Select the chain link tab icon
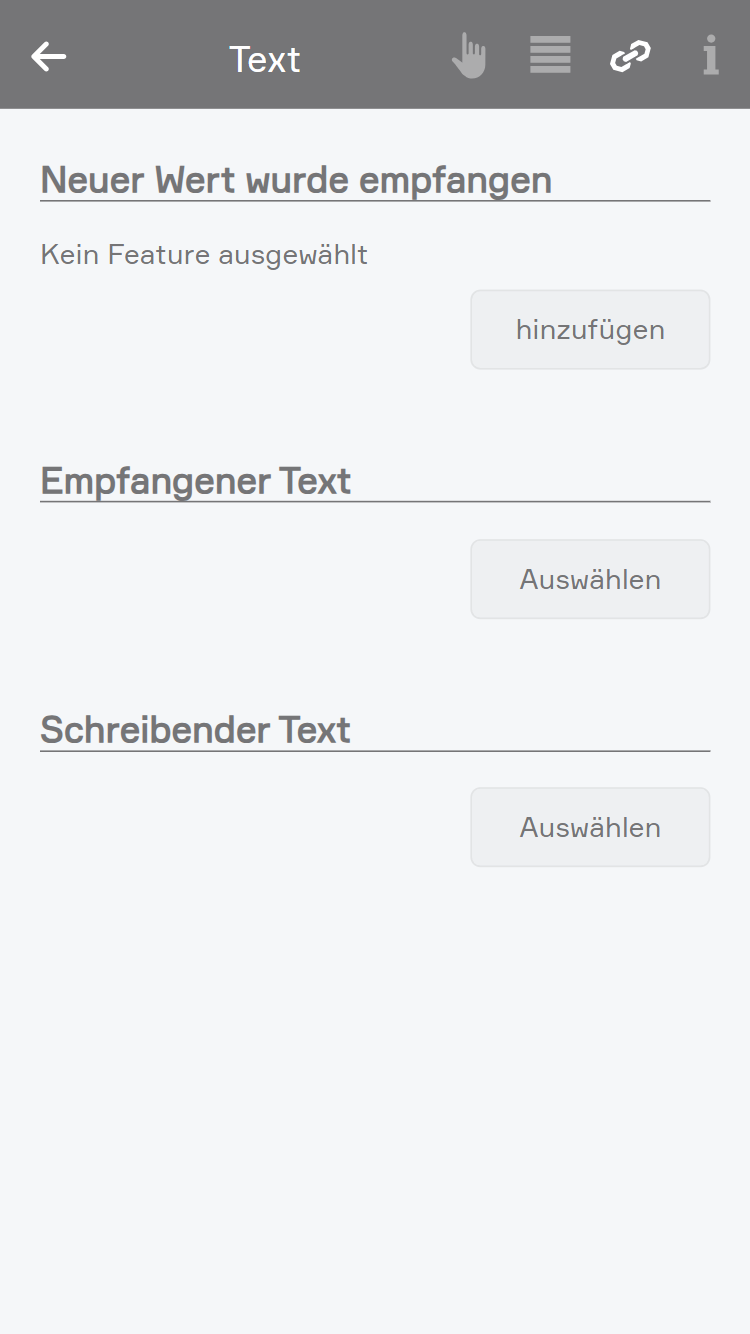 (630, 56)
